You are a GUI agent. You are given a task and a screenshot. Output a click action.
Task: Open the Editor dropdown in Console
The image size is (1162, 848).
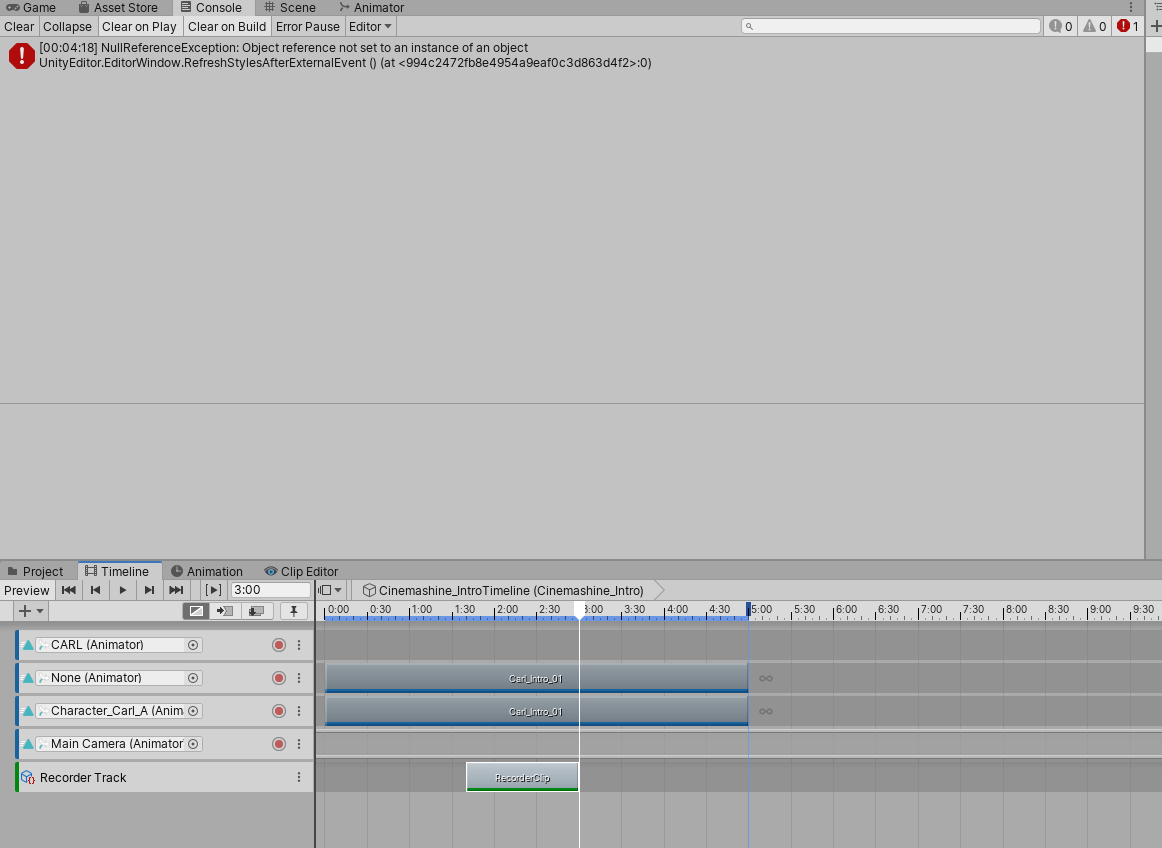click(x=370, y=26)
